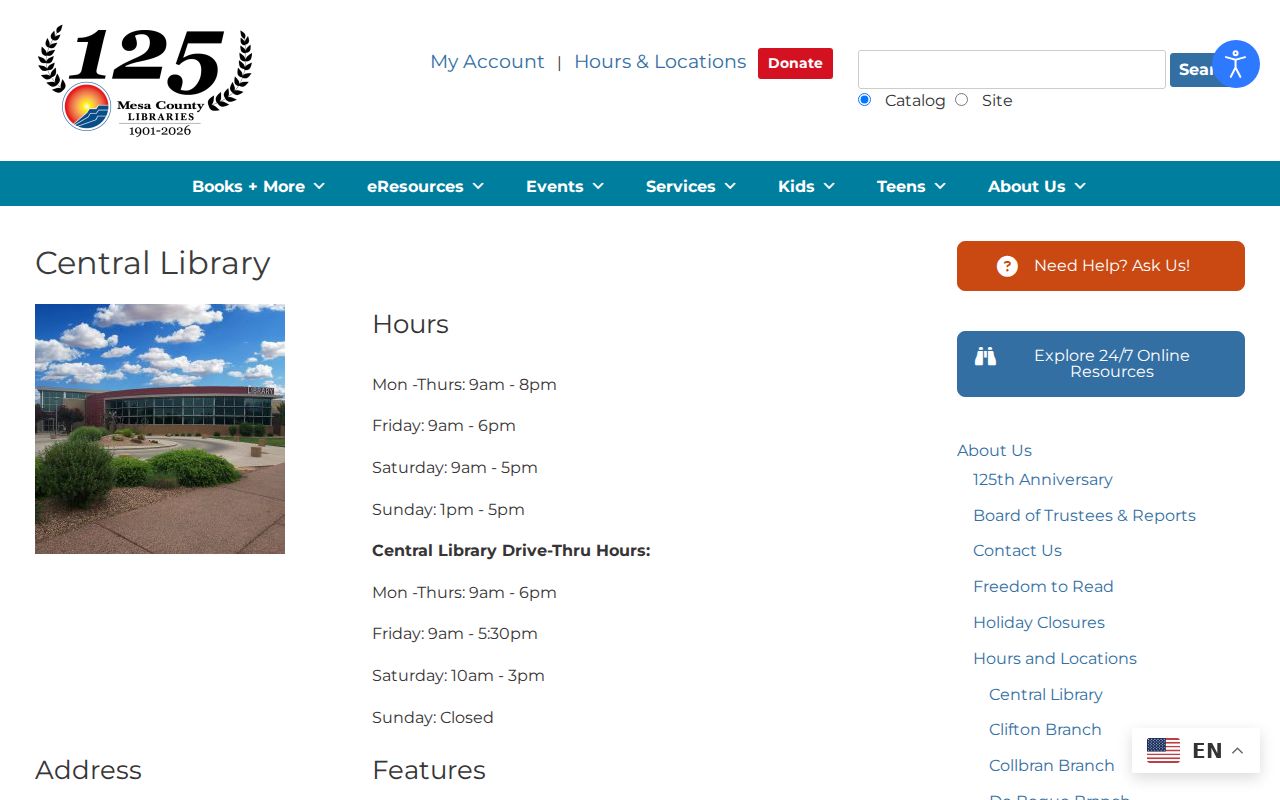Expand the Teens menu chevron
Screen dimensions: 1280x800
940,186
